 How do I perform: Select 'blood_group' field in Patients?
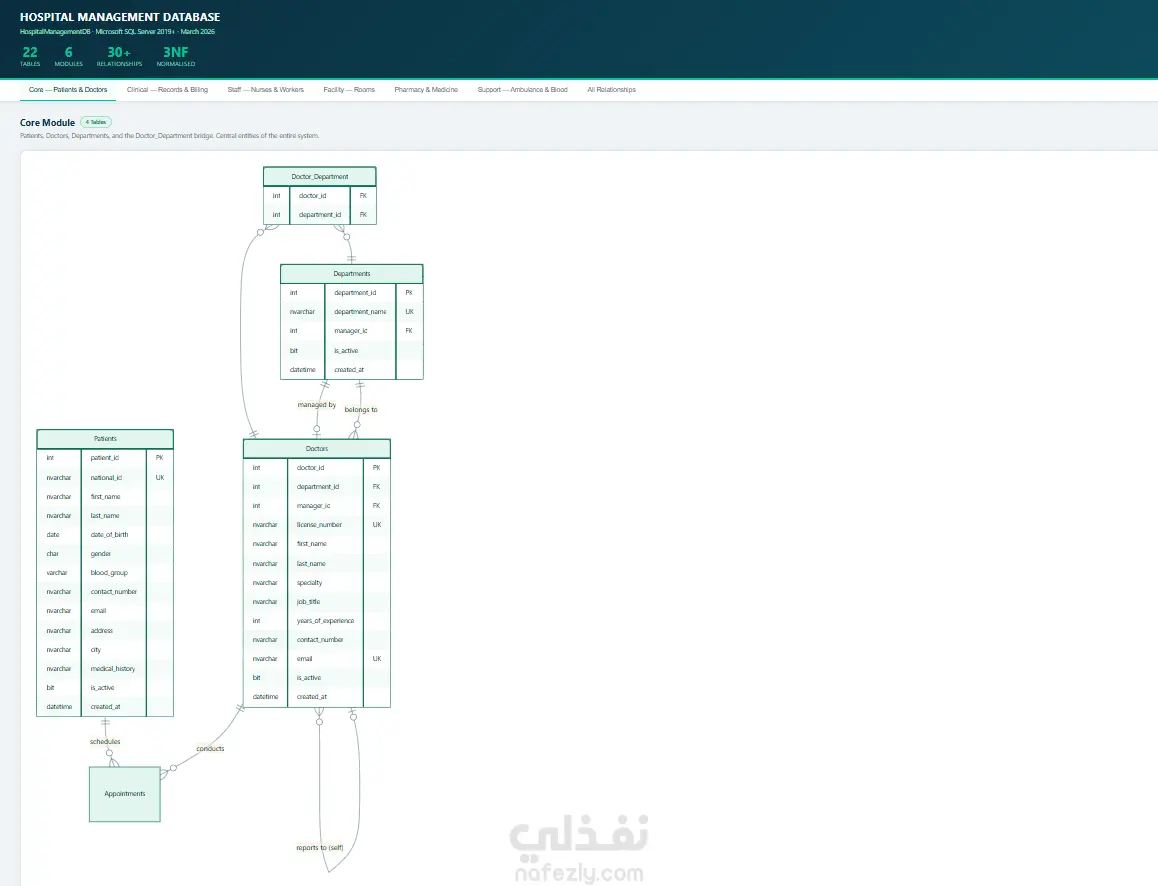pyautogui.click(x=105, y=573)
